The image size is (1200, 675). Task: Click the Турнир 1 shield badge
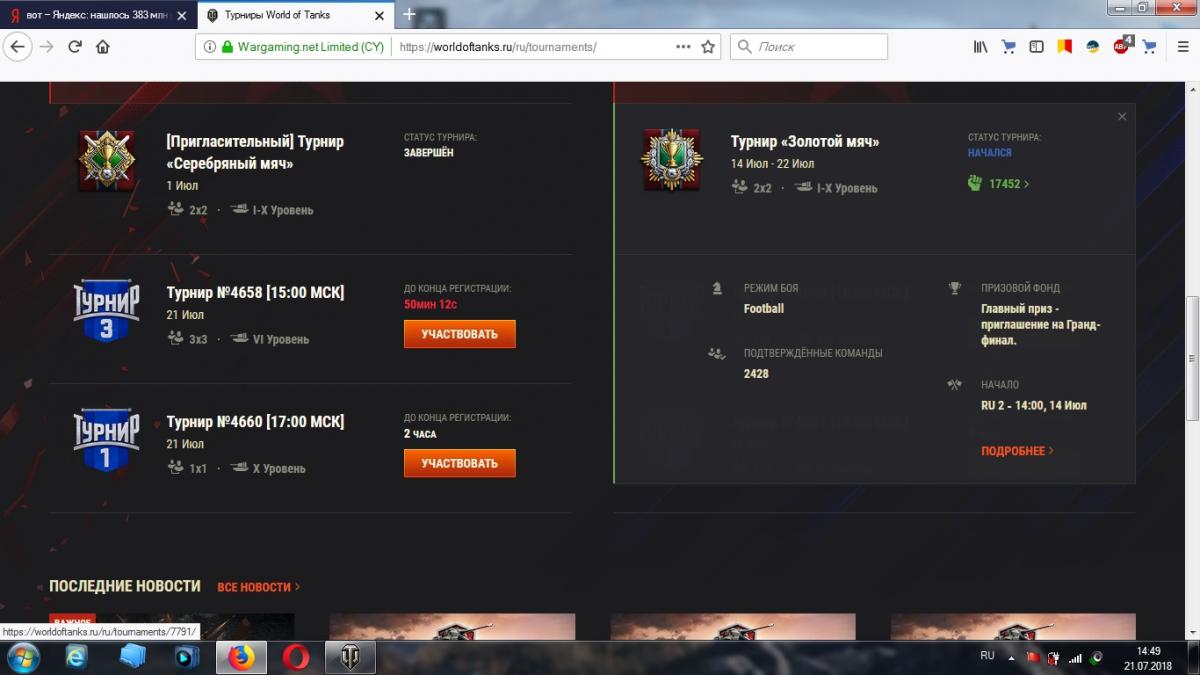tap(106, 441)
